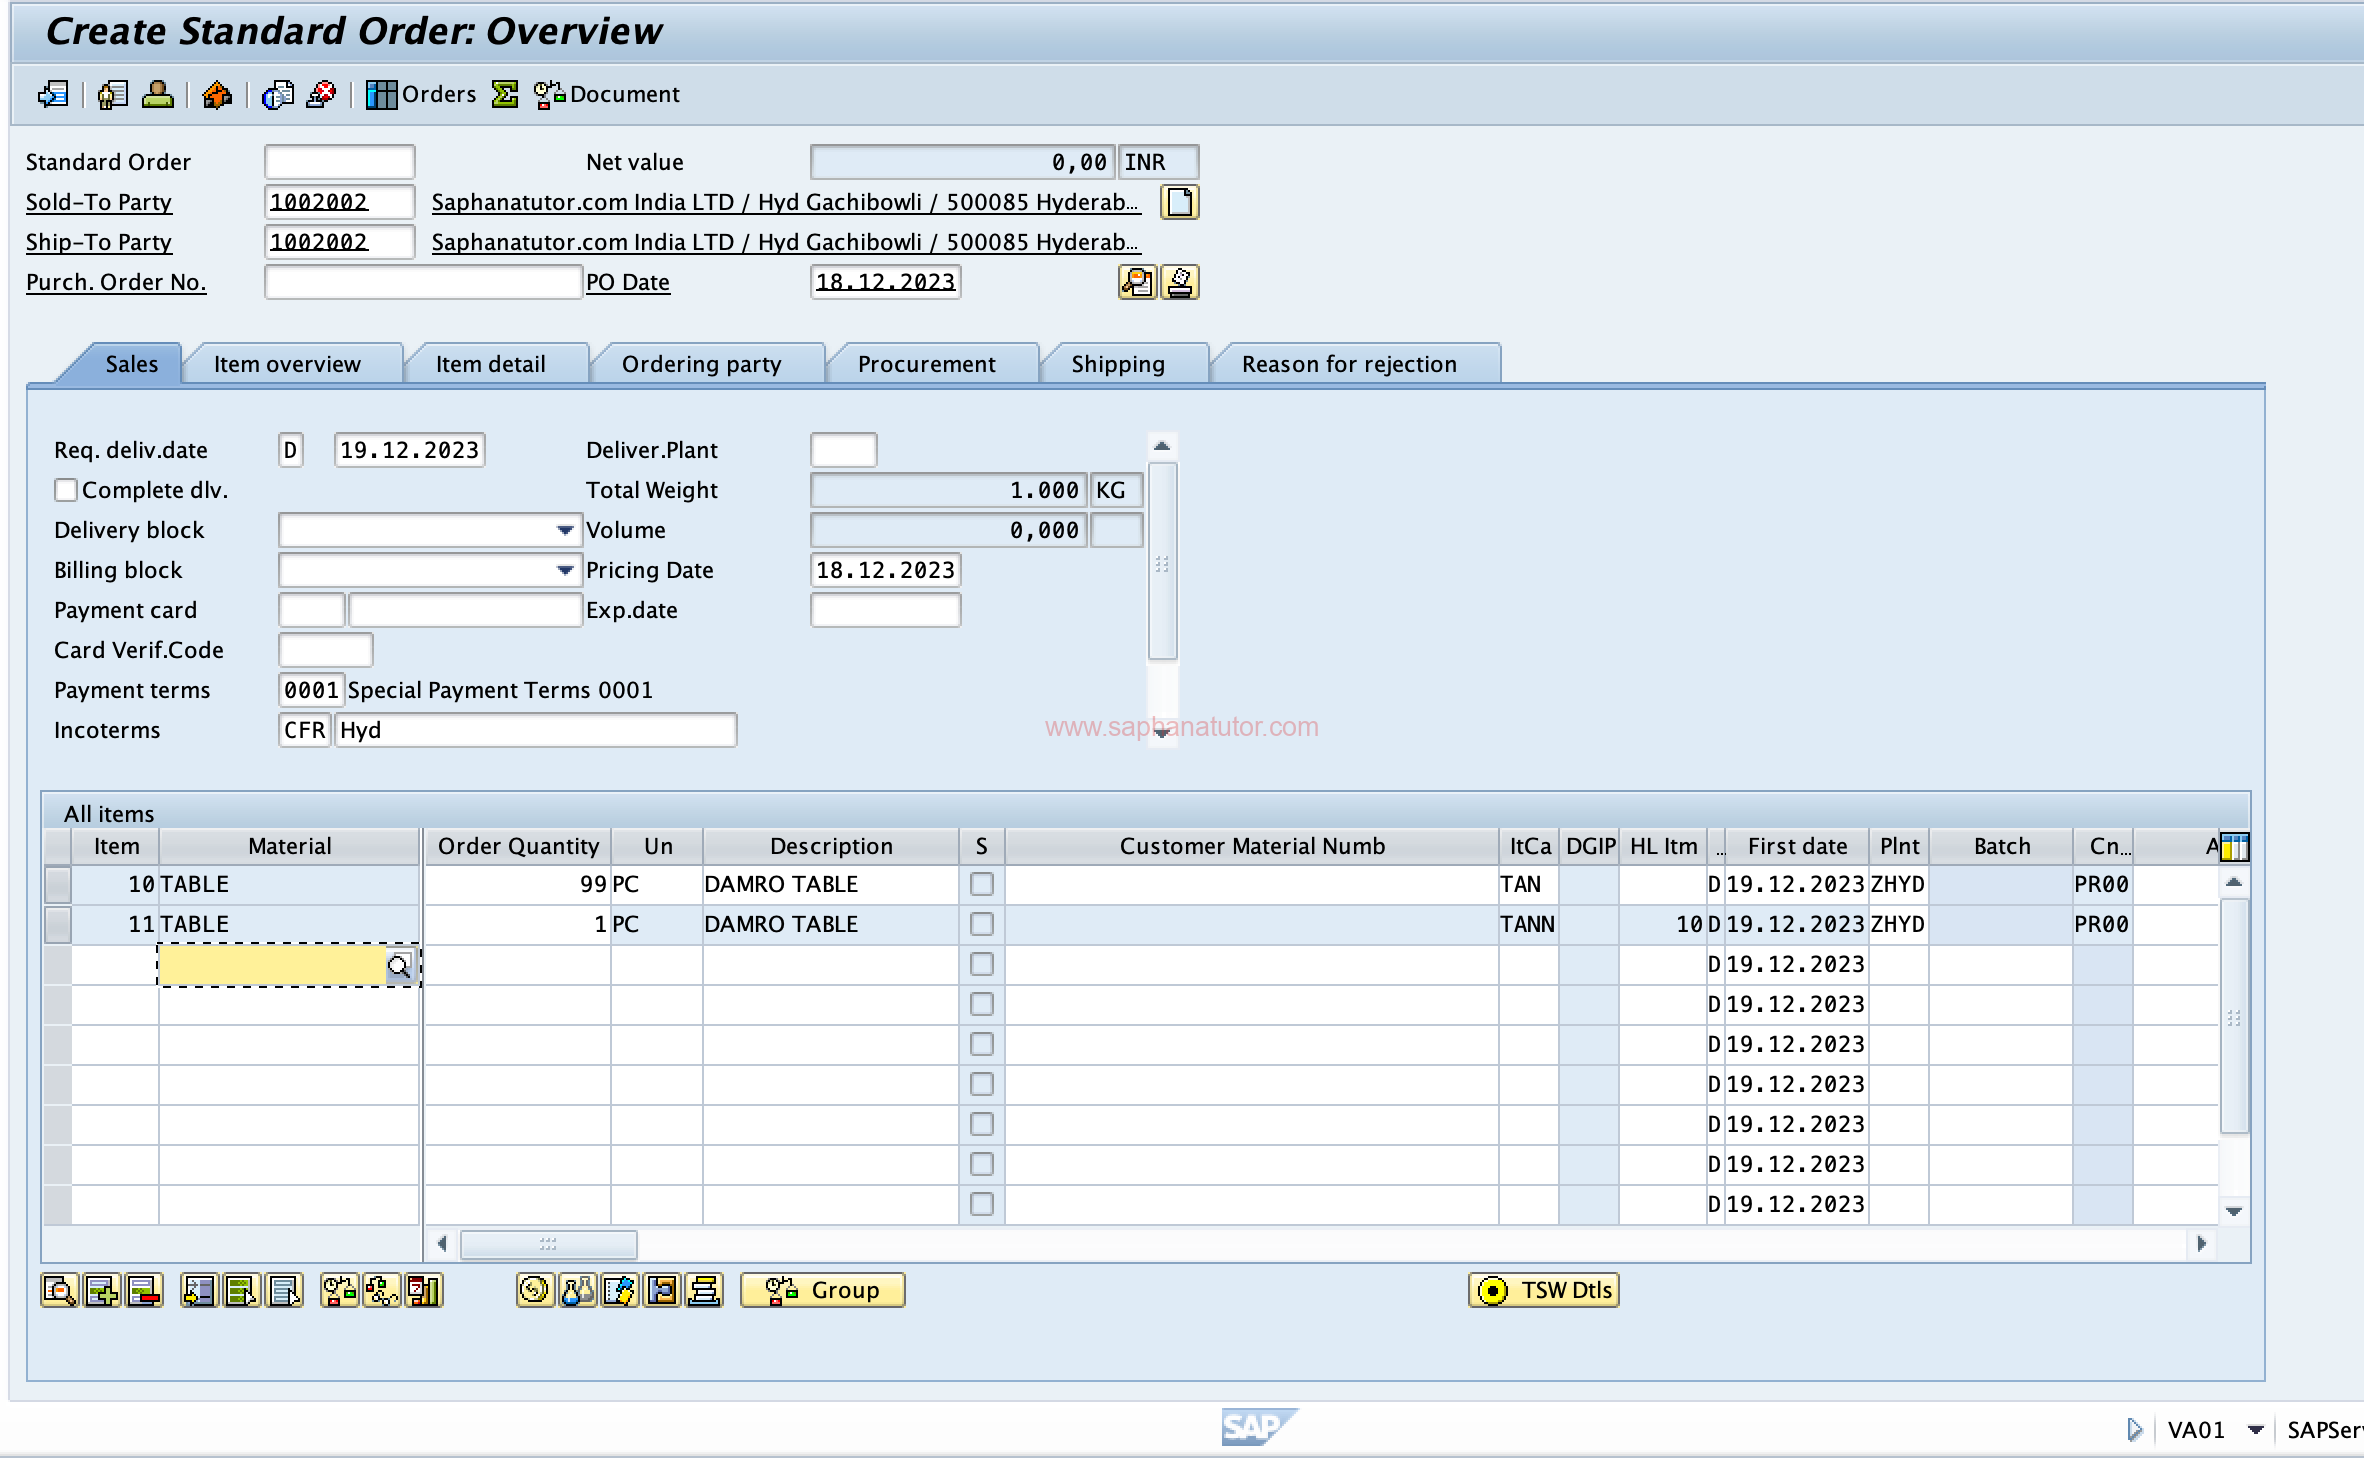This screenshot has height=1458, width=2364.
Task: Select the row selector for item 10
Action: pos(58,884)
